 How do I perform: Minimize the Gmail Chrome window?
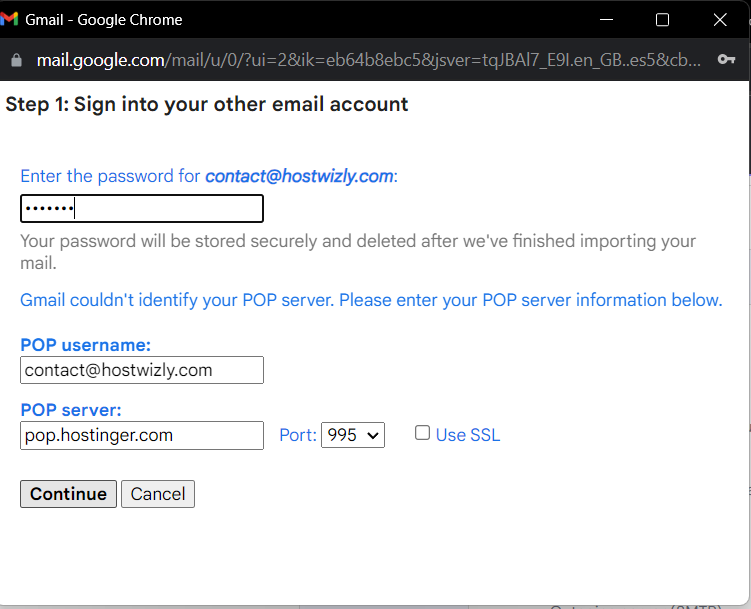pyautogui.click(x=604, y=19)
